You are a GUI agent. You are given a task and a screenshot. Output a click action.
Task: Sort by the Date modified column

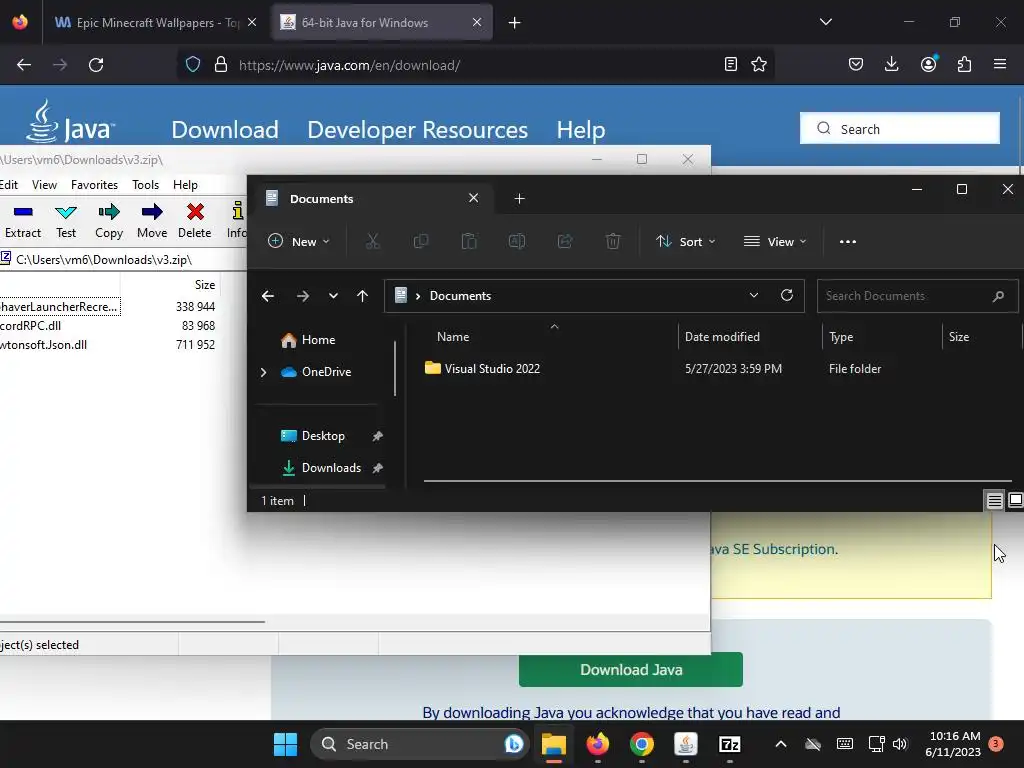click(x=722, y=337)
